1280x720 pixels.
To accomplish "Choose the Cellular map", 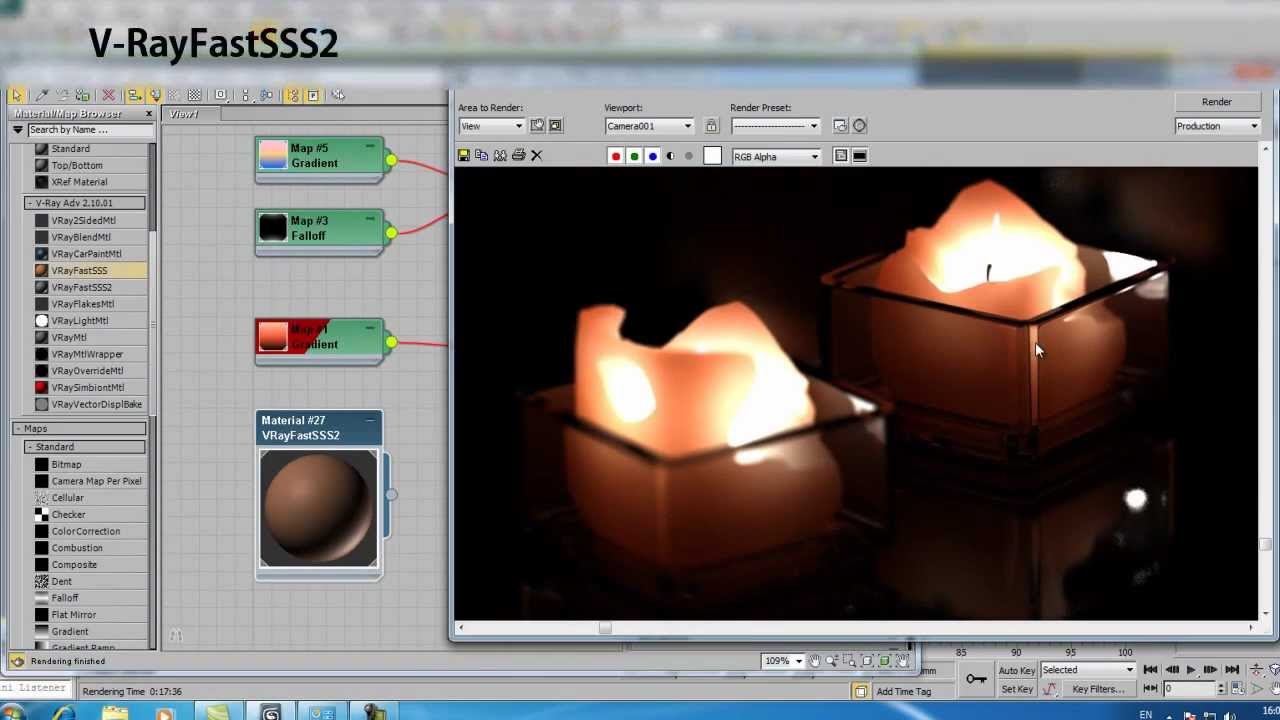I will tap(68, 498).
